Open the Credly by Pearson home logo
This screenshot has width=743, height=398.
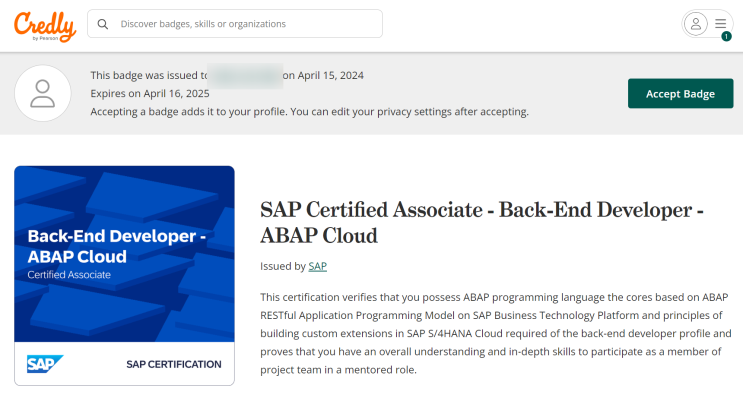pyautogui.click(x=45, y=26)
